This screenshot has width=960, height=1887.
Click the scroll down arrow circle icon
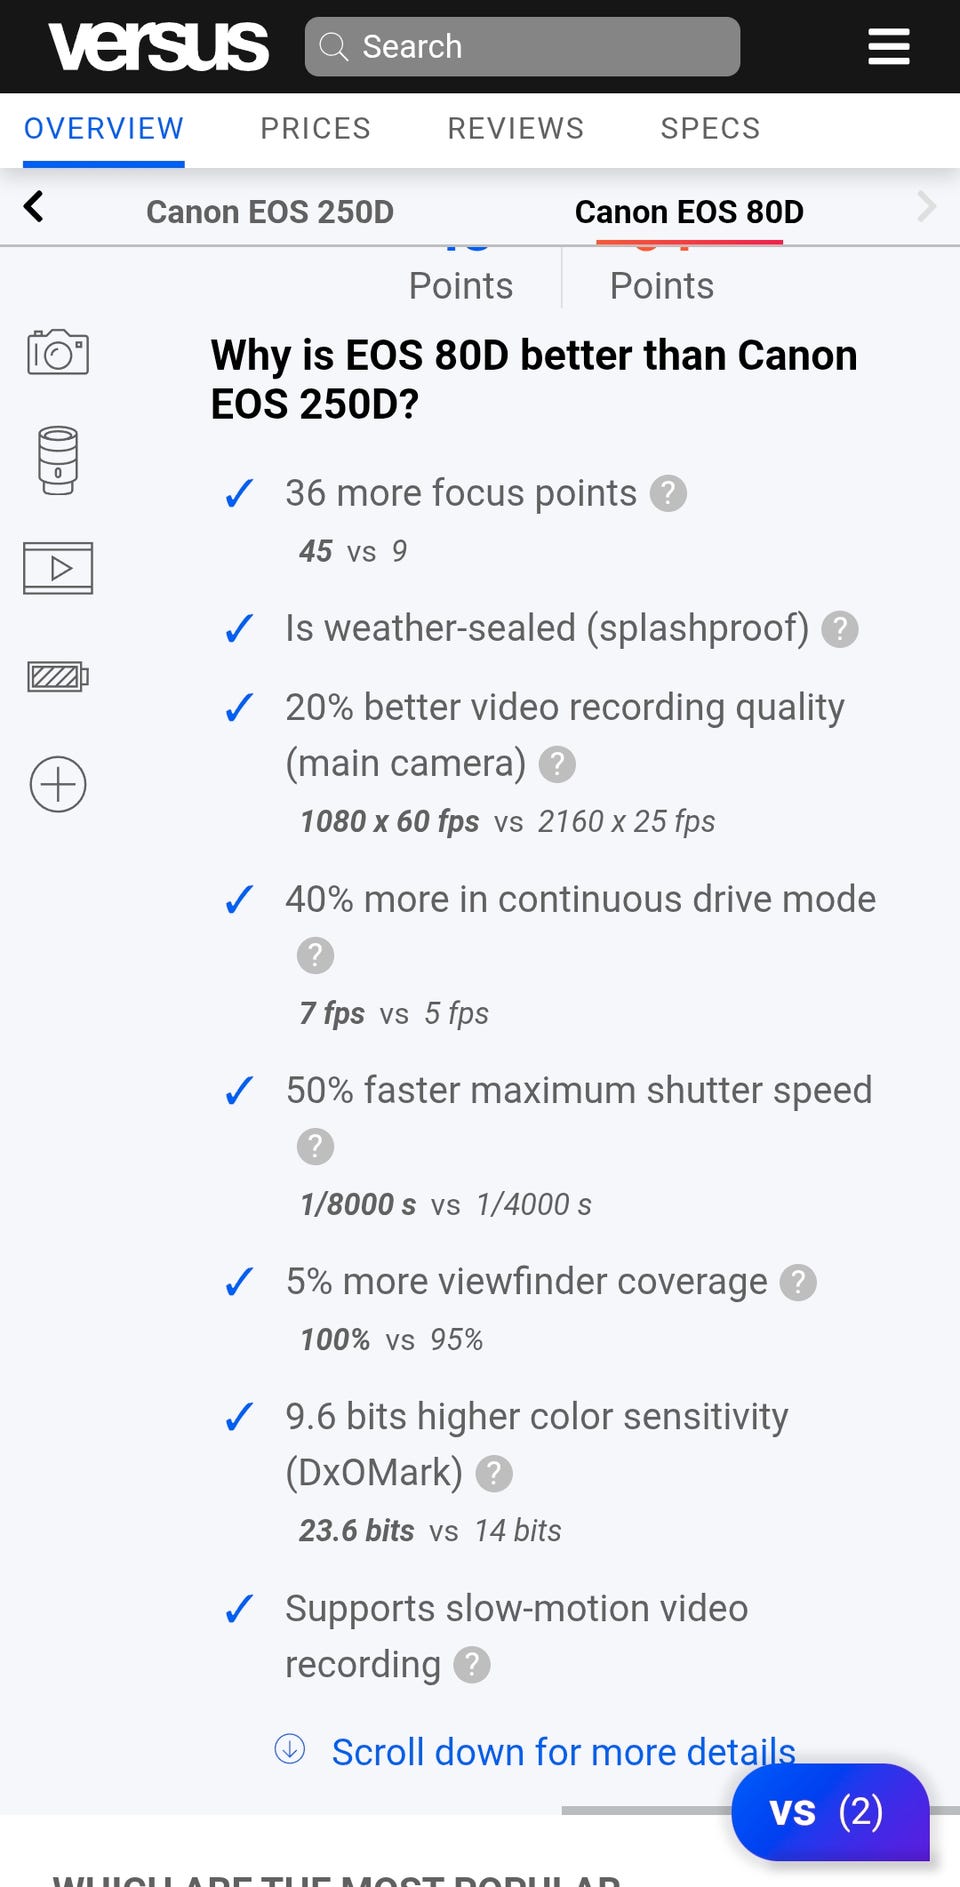coord(290,1749)
